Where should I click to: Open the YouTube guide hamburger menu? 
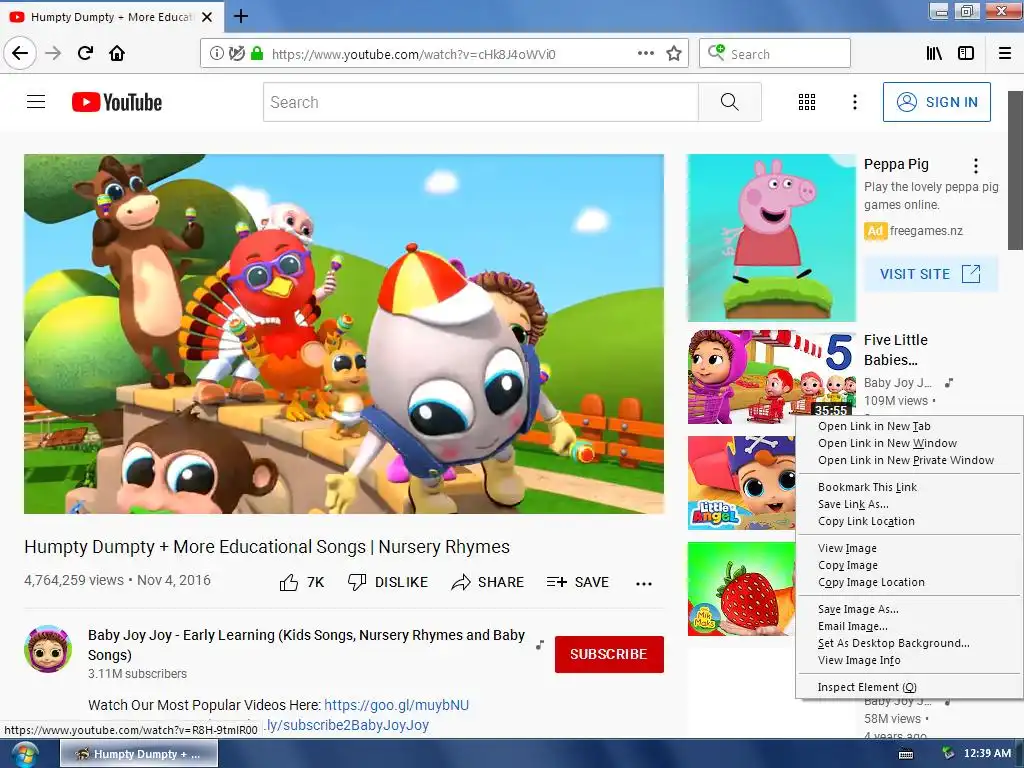pyautogui.click(x=36, y=102)
